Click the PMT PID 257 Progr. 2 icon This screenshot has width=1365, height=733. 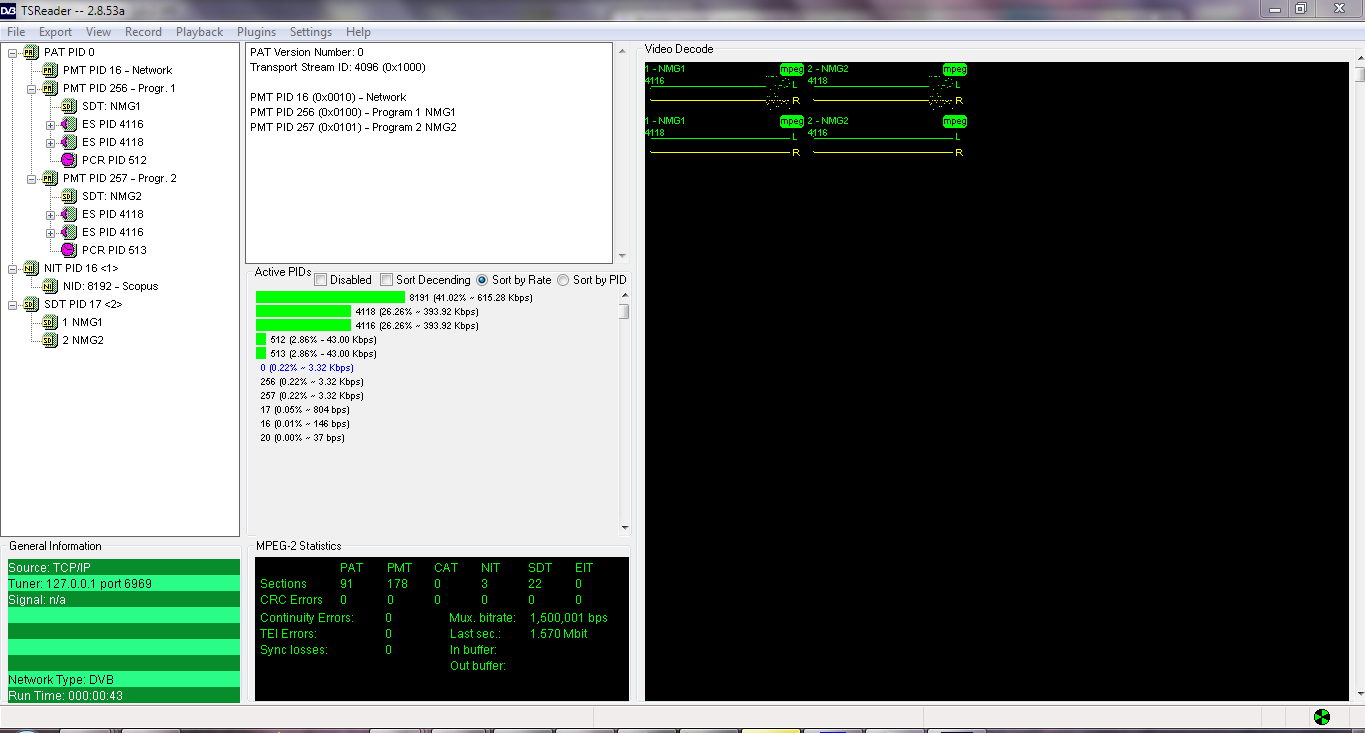(x=49, y=178)
